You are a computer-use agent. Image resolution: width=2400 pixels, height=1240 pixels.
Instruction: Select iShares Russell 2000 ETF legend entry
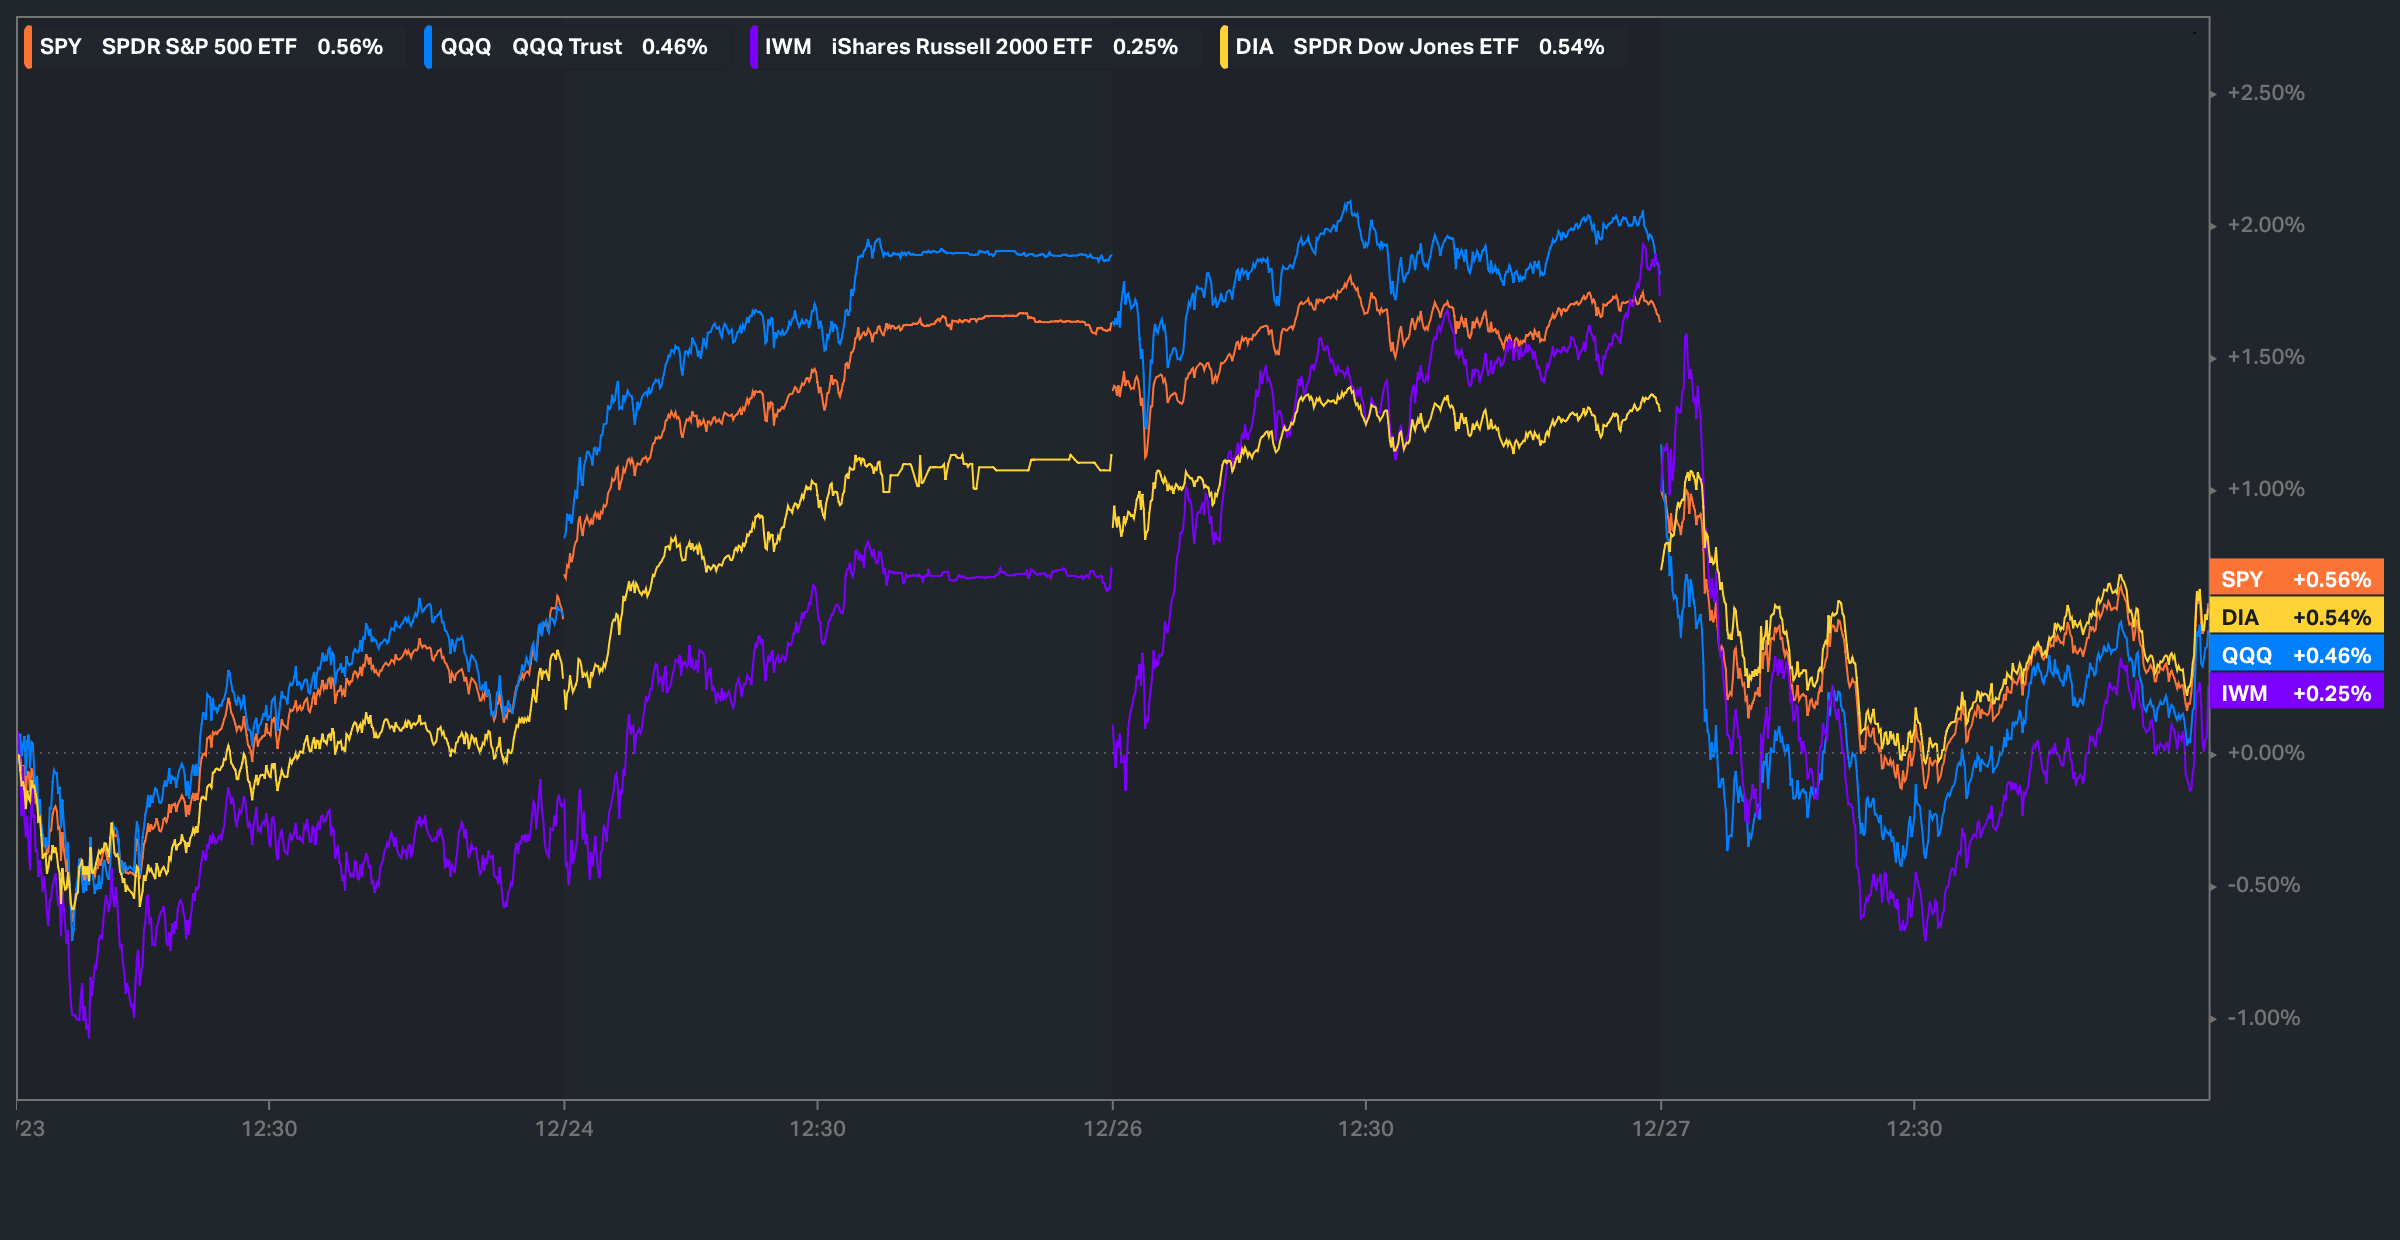point(961,47)
